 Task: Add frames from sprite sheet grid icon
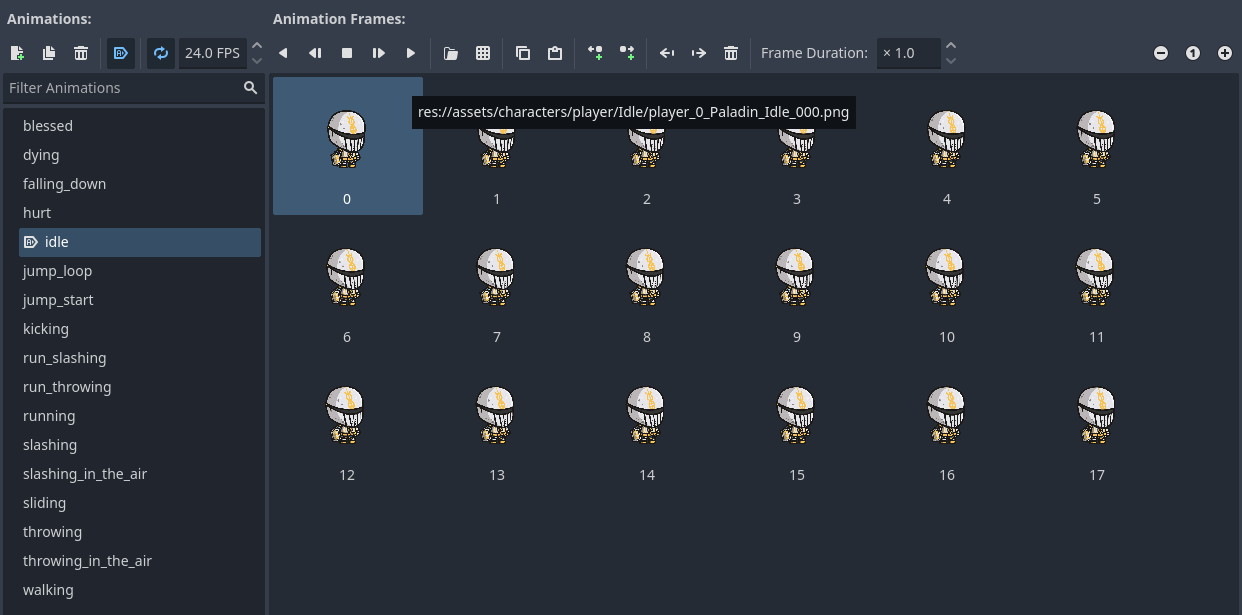coord(483,53)
